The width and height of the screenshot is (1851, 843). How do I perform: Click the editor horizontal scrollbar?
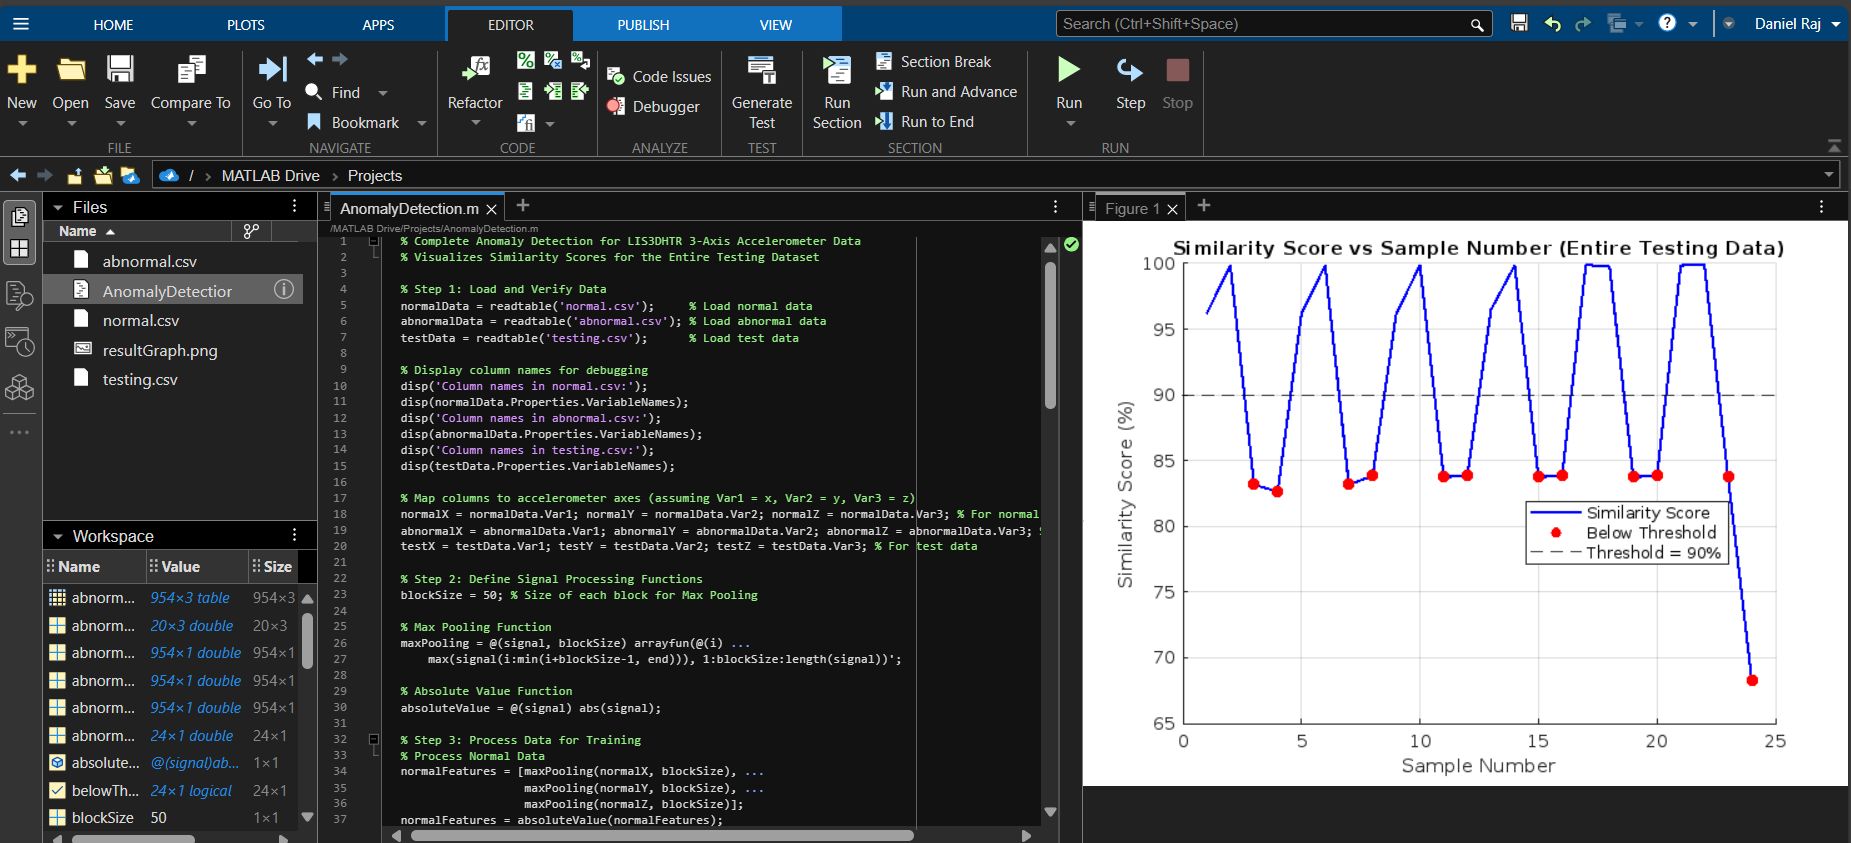(662, 835)
